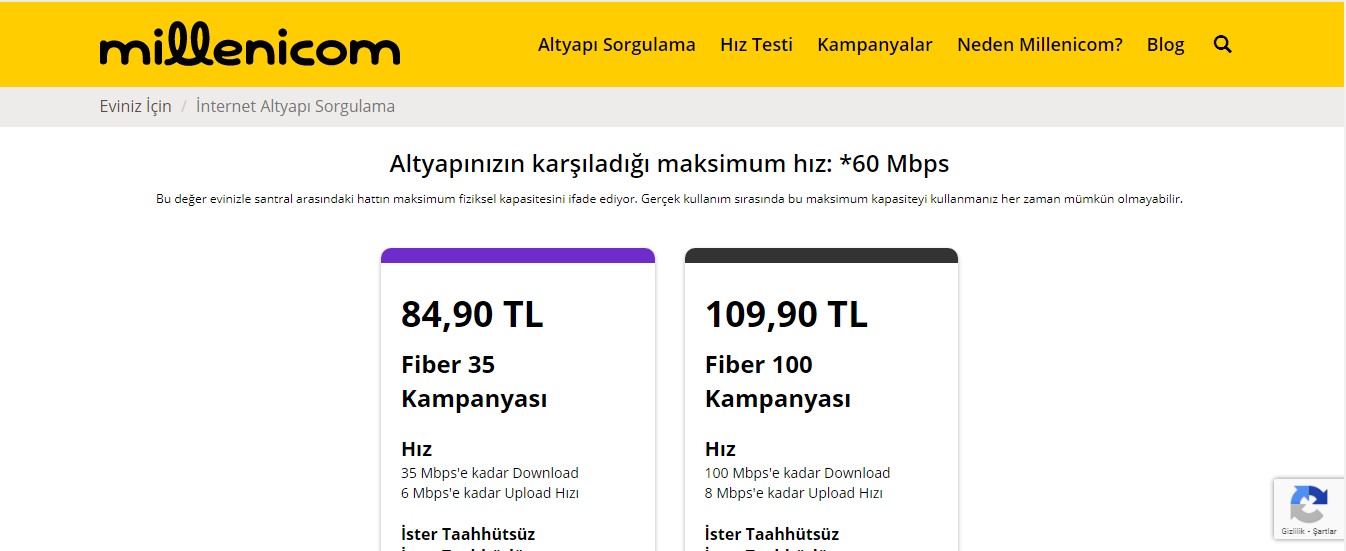The width and height of the screenshot is (1346, 551).
Task: Open the search magnifier icon
Action: (x=1222, y=45)
